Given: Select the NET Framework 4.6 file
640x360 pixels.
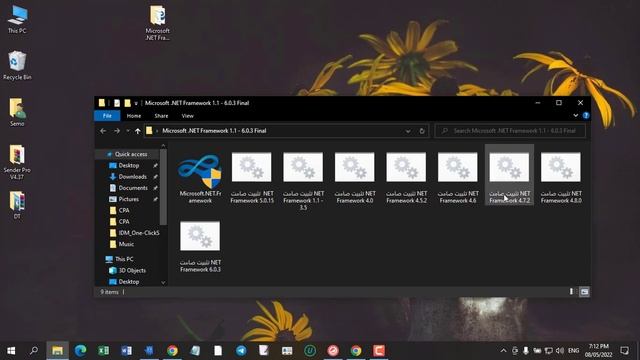Looking at the screenshot, I should [458, 178].
